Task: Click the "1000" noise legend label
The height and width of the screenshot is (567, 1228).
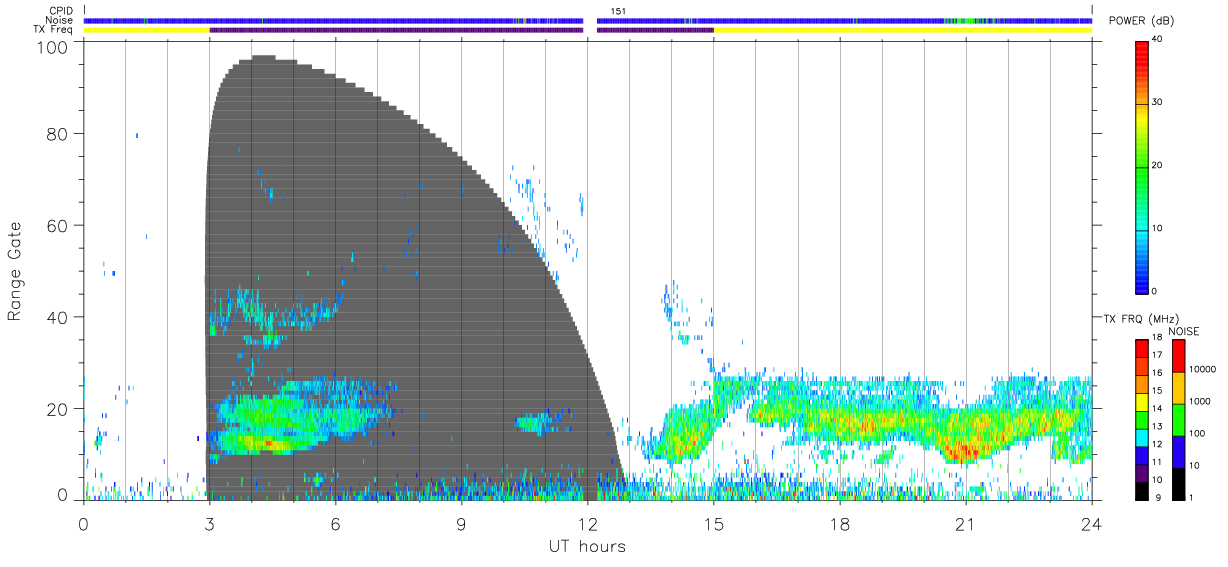Action: pos(1198,401)
